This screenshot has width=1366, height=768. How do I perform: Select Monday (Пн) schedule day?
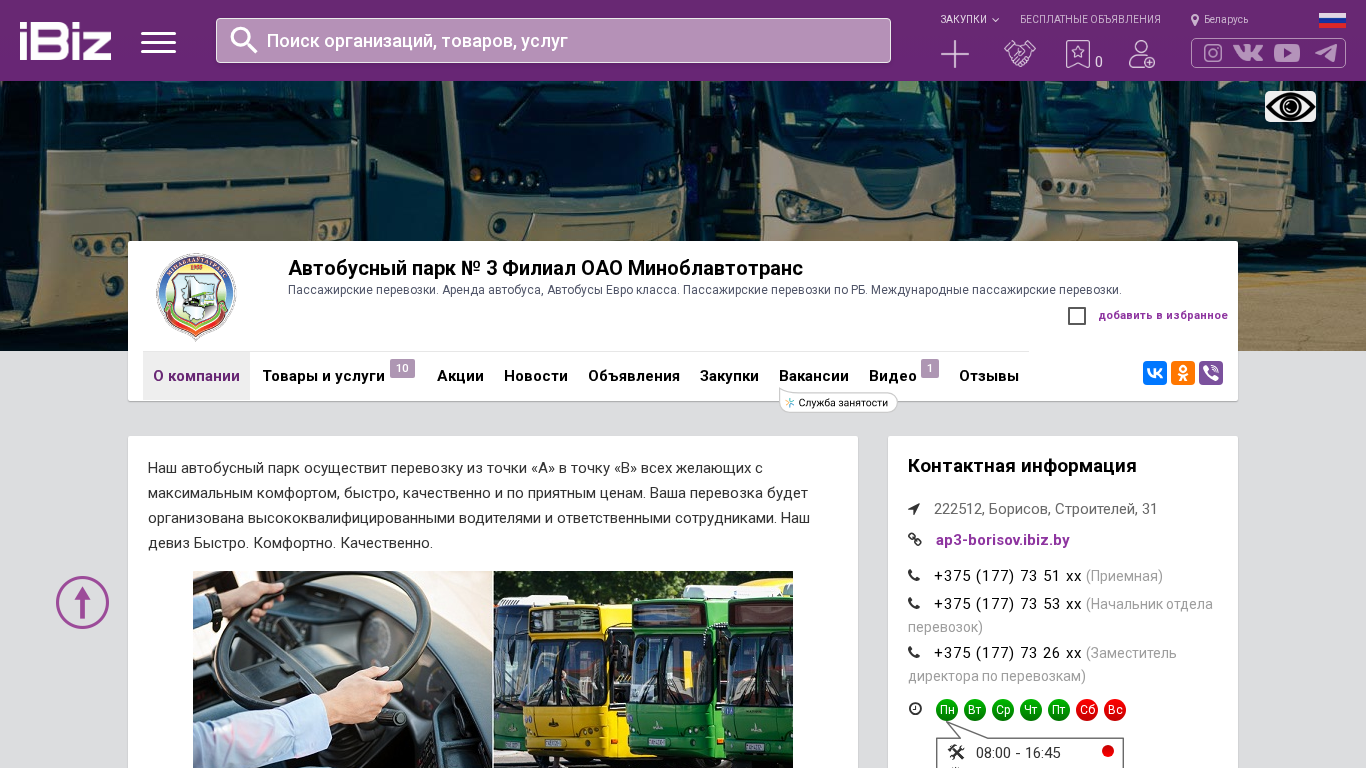947,710
